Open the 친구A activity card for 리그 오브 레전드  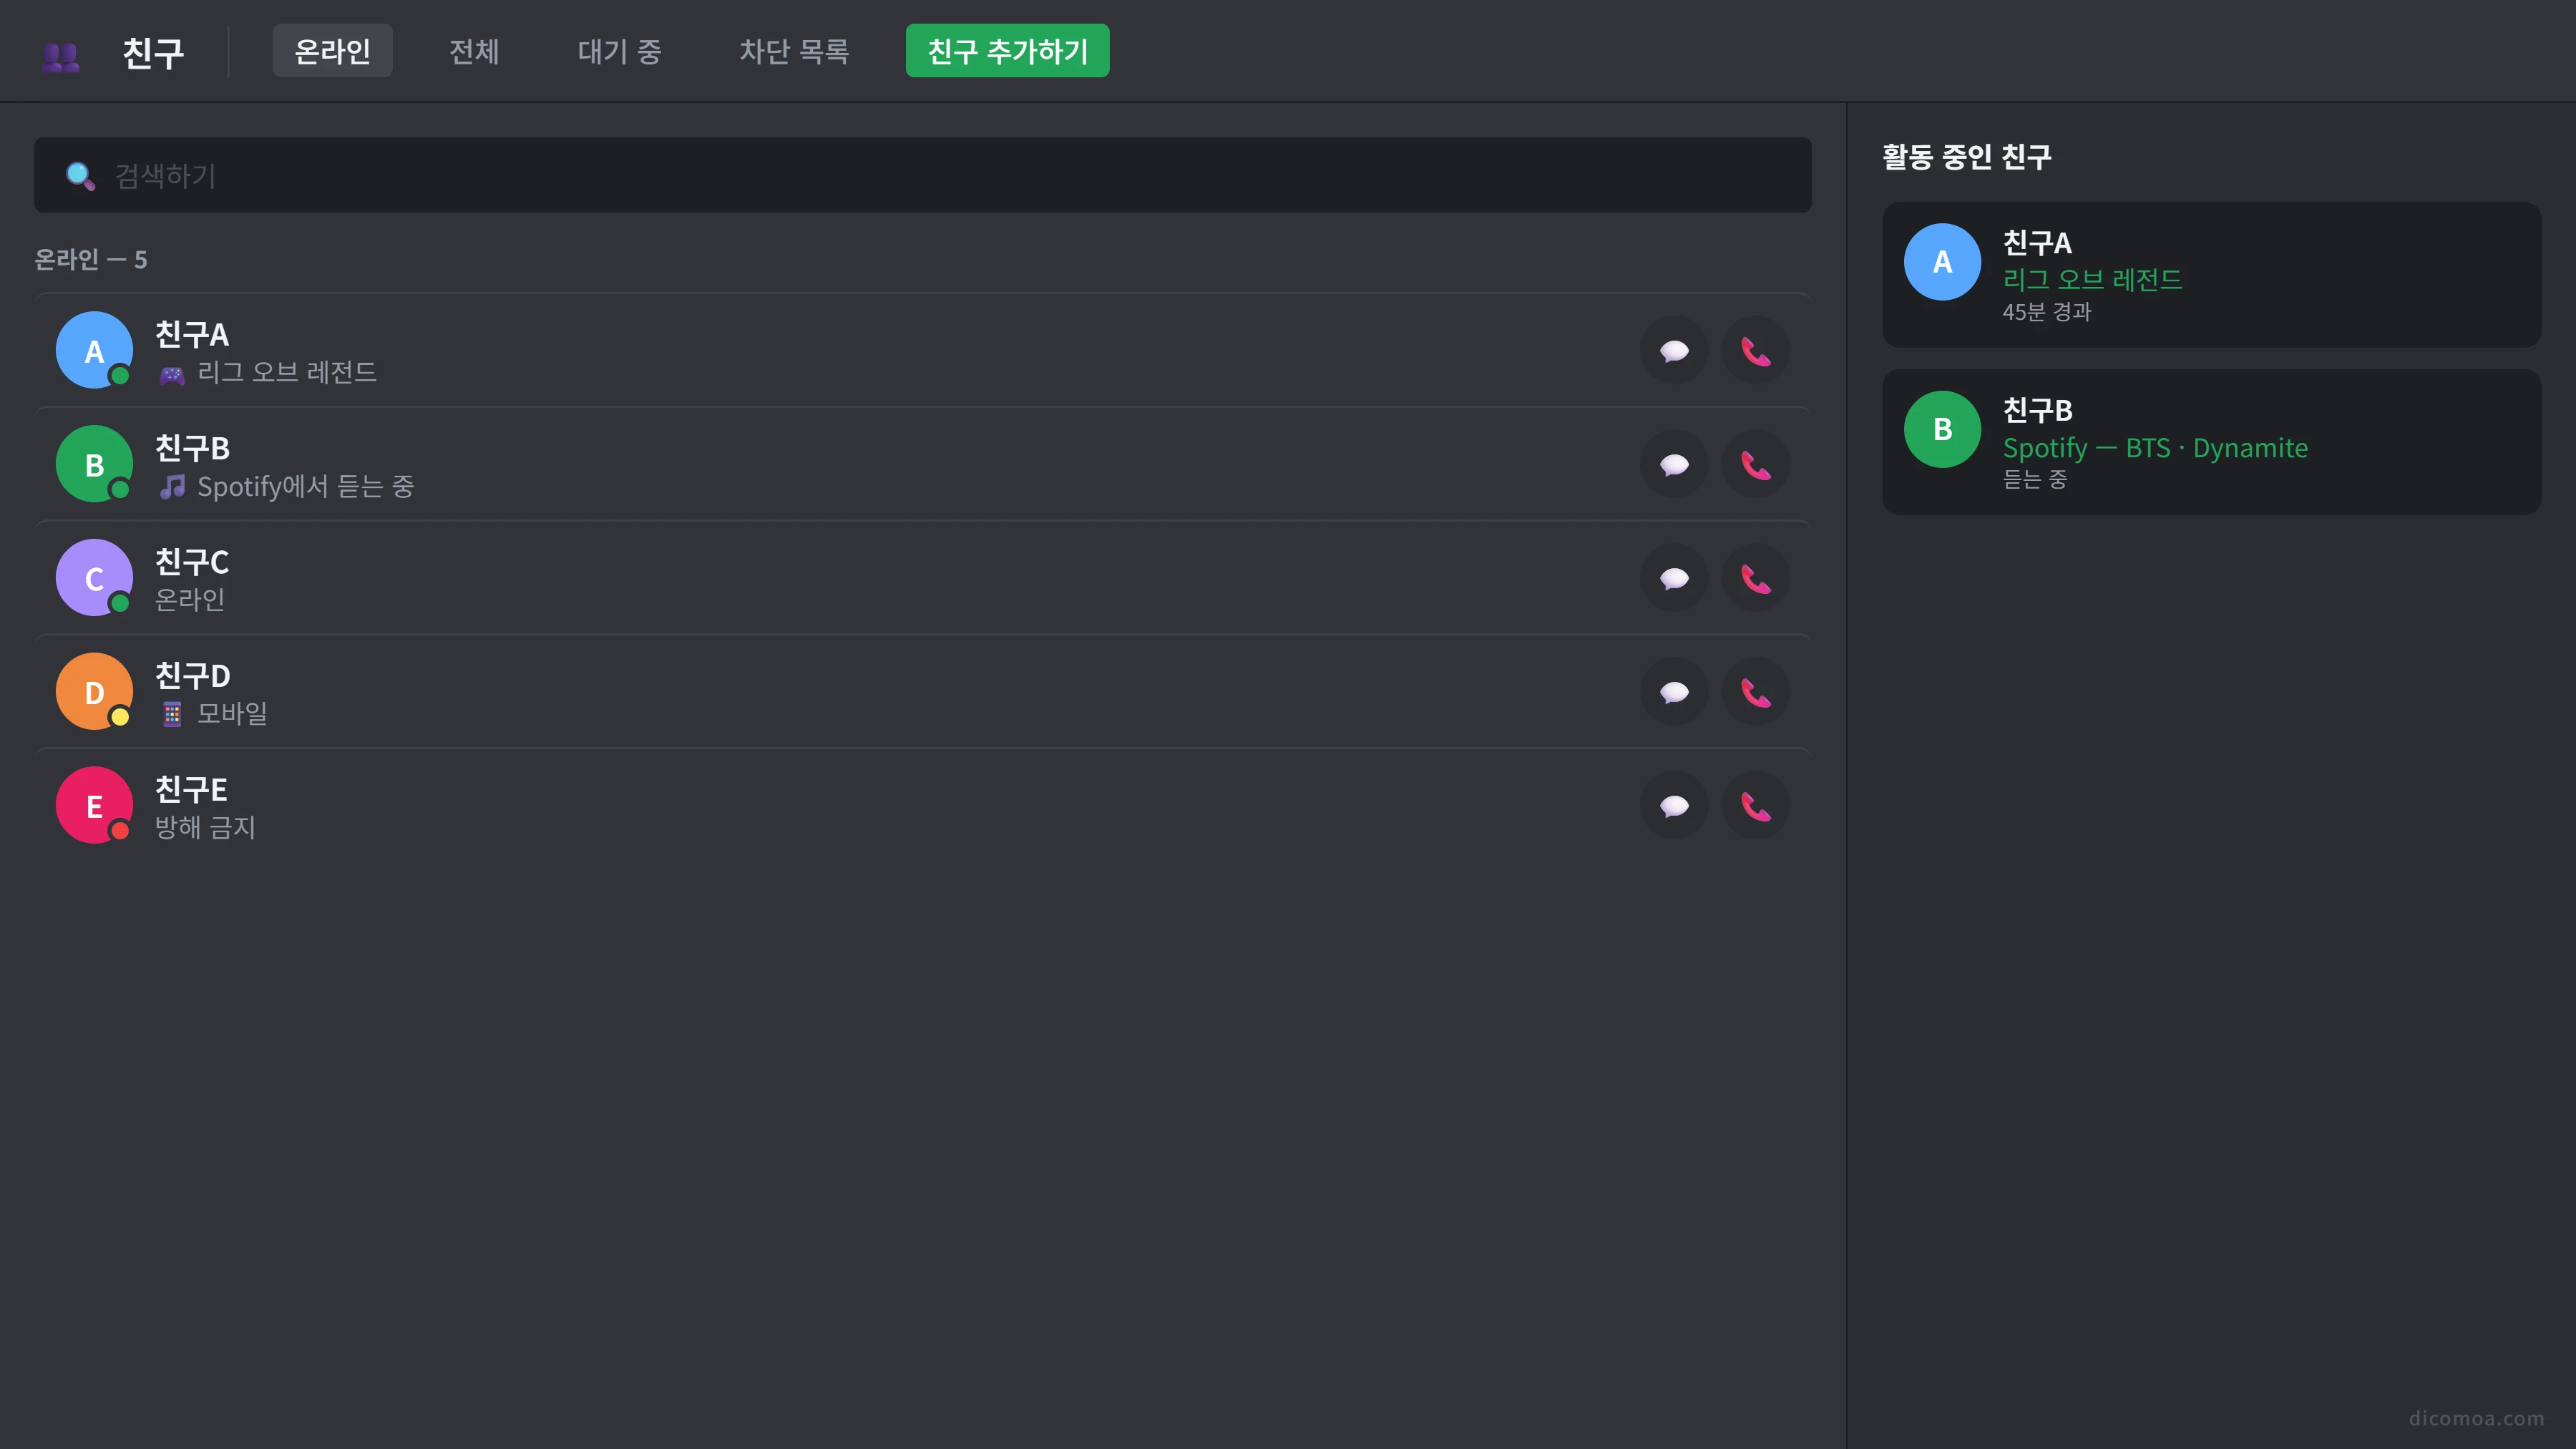coord(2211,275)
